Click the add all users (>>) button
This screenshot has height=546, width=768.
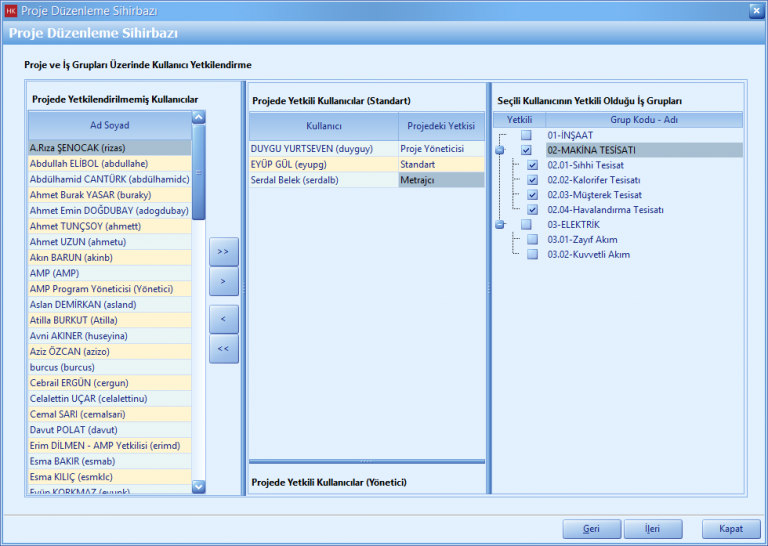click(x=223, y=251)
